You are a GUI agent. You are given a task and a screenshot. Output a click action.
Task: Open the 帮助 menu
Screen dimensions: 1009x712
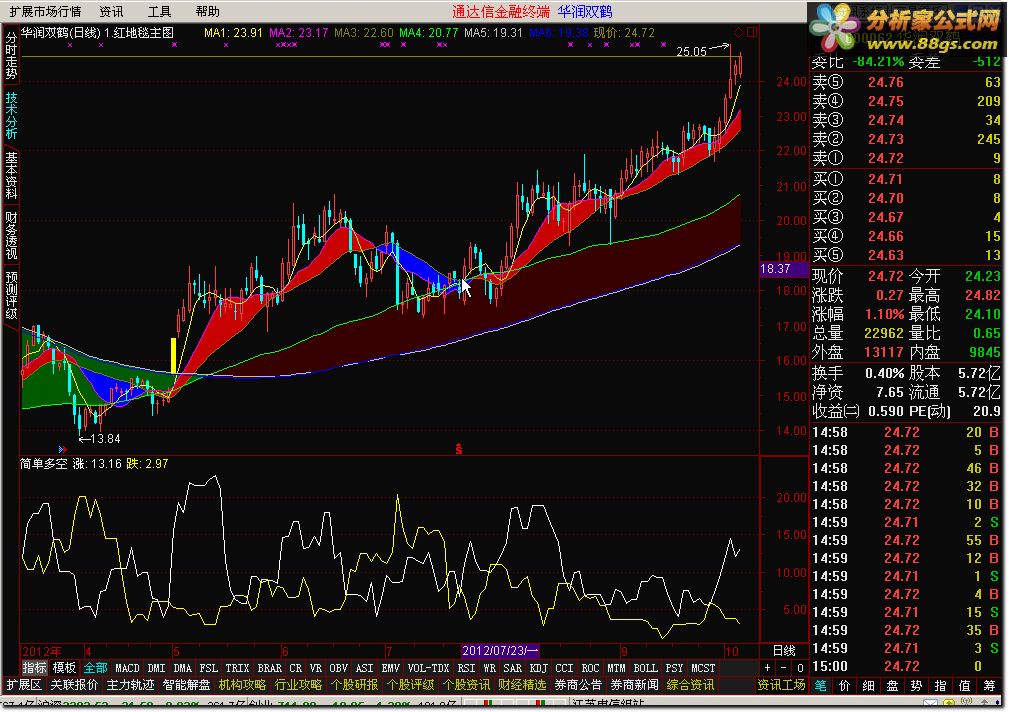tap(208, 12)
